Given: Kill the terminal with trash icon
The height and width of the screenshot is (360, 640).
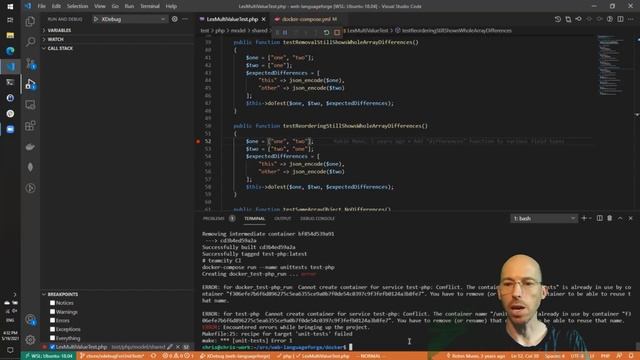Looking at the screenshot, I should (x=610, y=218).
